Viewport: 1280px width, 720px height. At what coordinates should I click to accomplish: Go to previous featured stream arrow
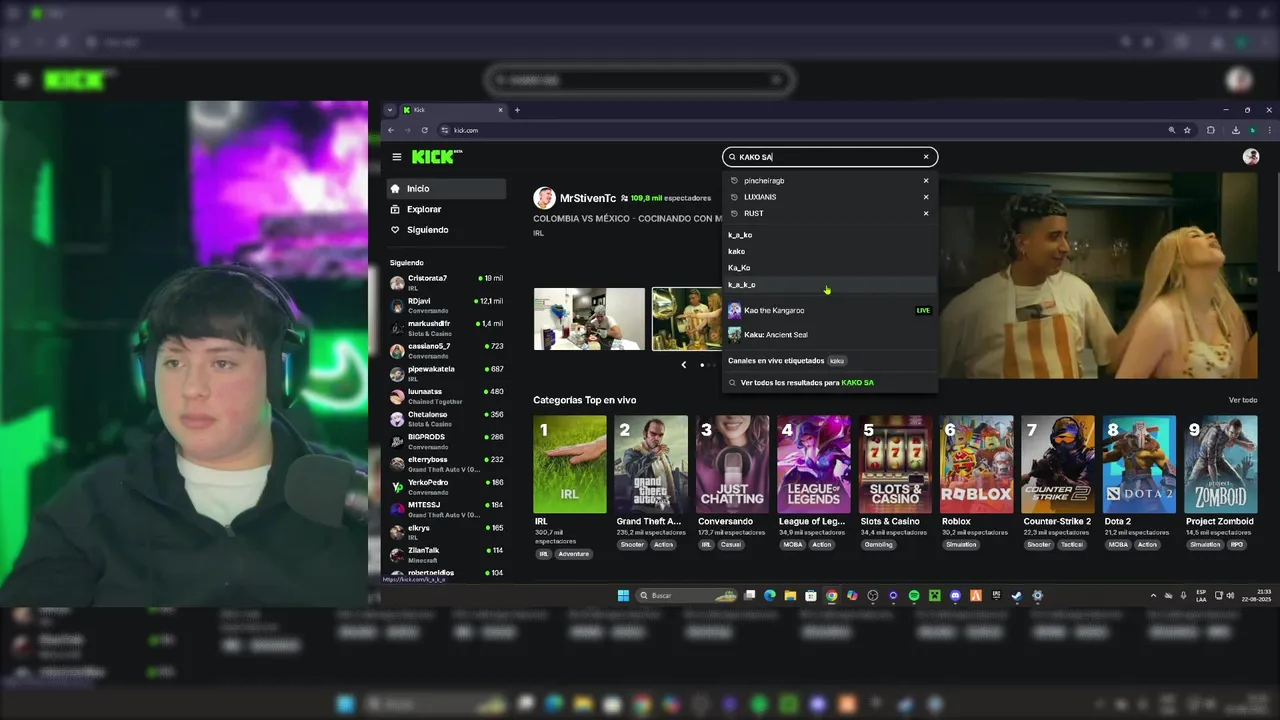pos(684,365)
